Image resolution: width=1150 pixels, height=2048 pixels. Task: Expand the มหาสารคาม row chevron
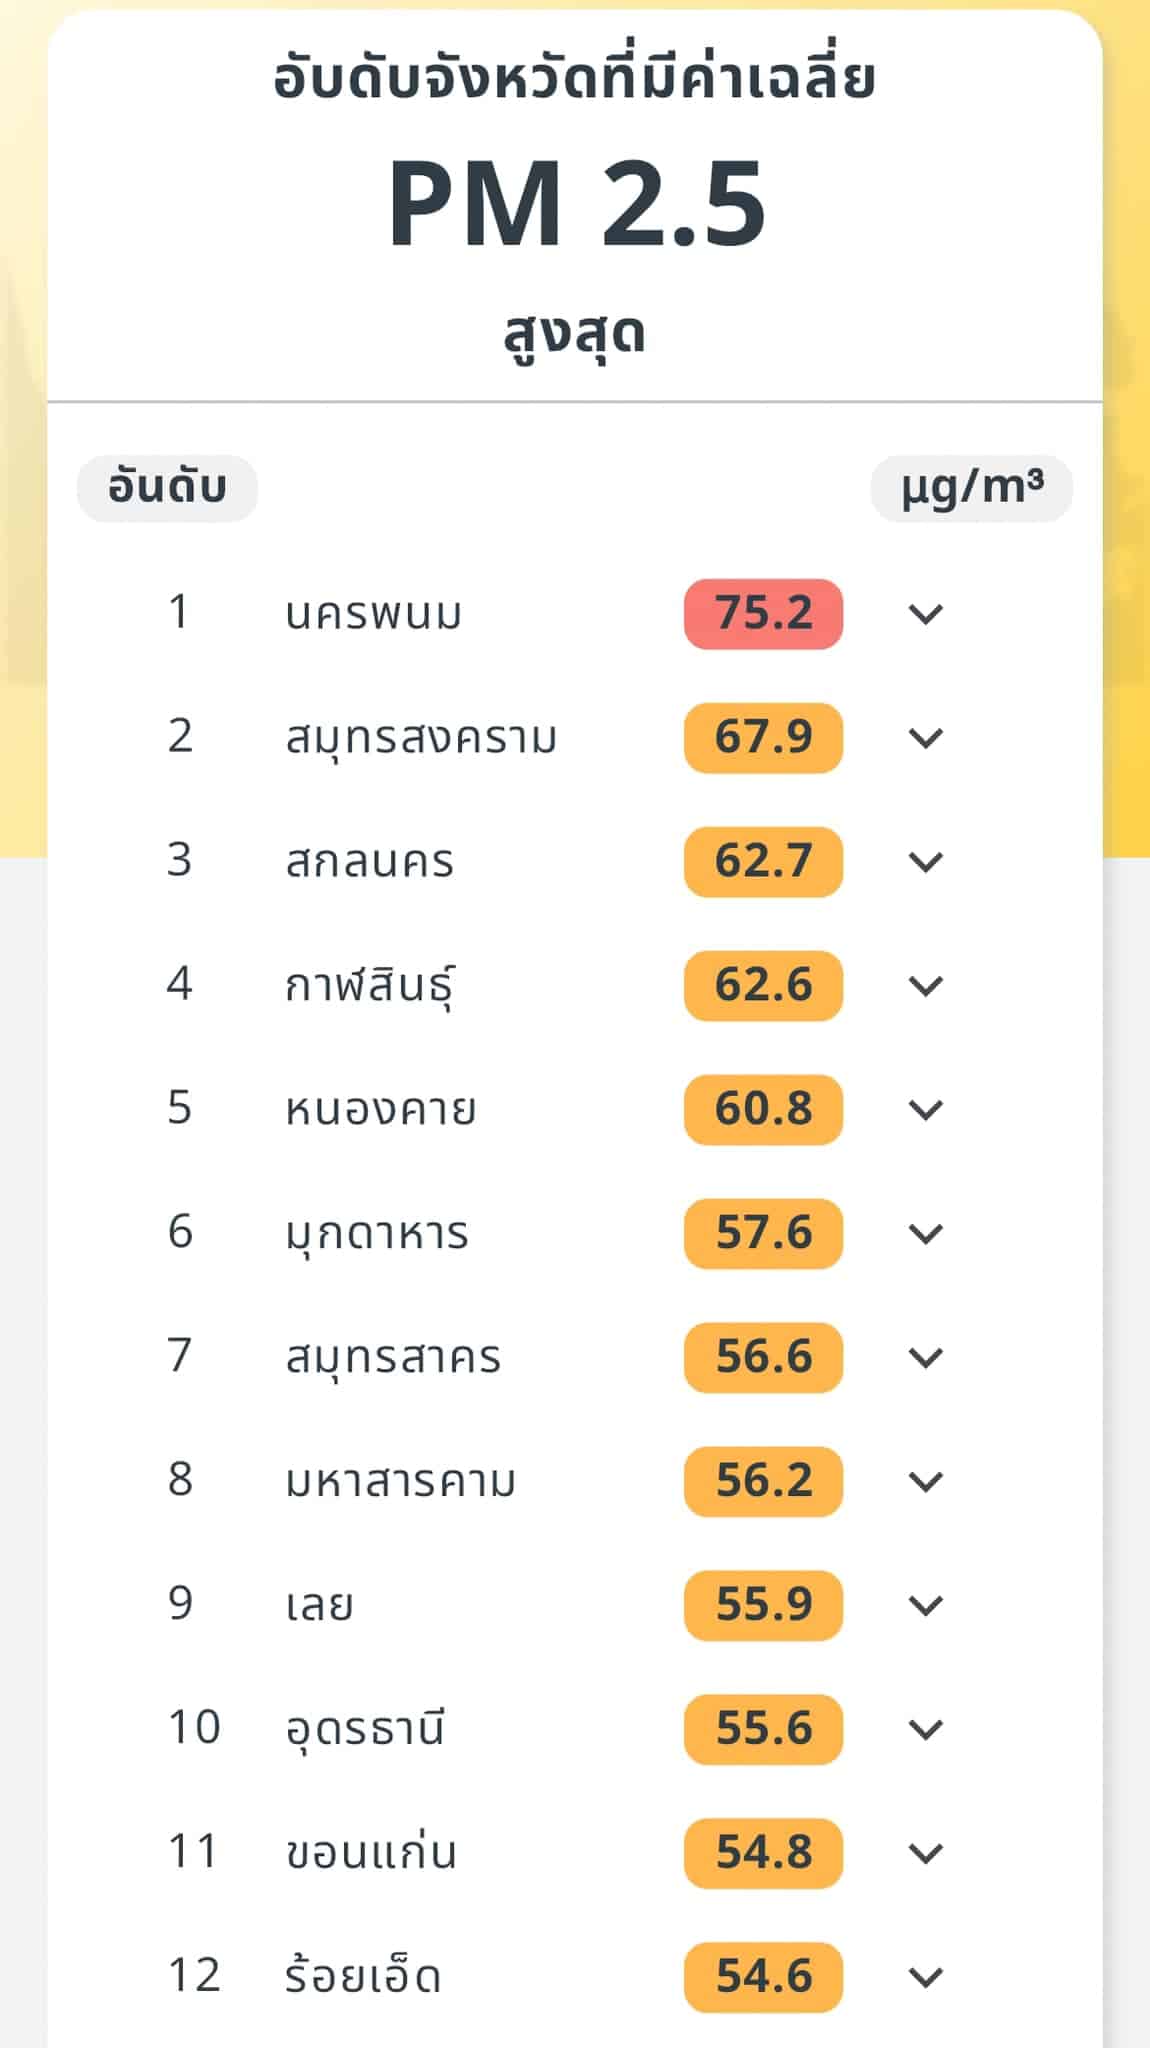click(925, 1482)
